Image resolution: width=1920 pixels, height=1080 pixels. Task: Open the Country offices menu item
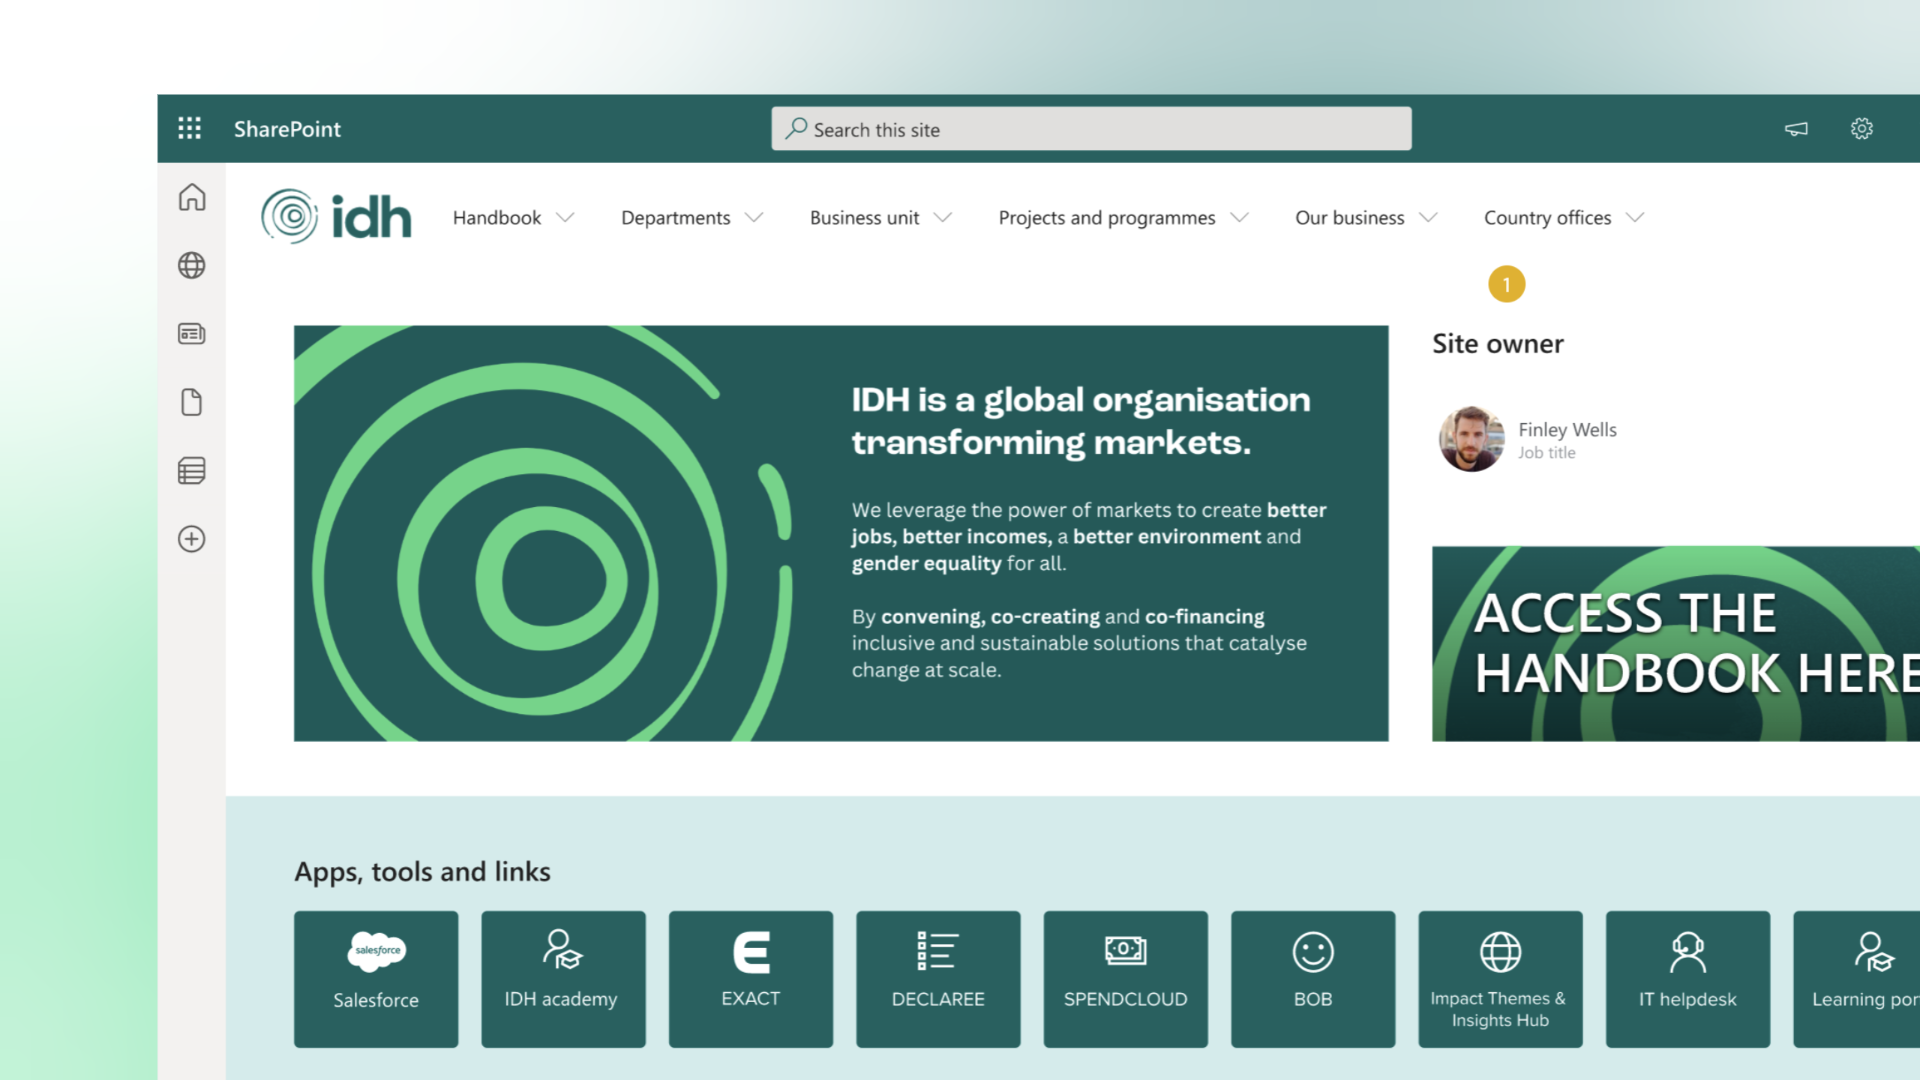pyautogui.click(x=1548, y=218)
